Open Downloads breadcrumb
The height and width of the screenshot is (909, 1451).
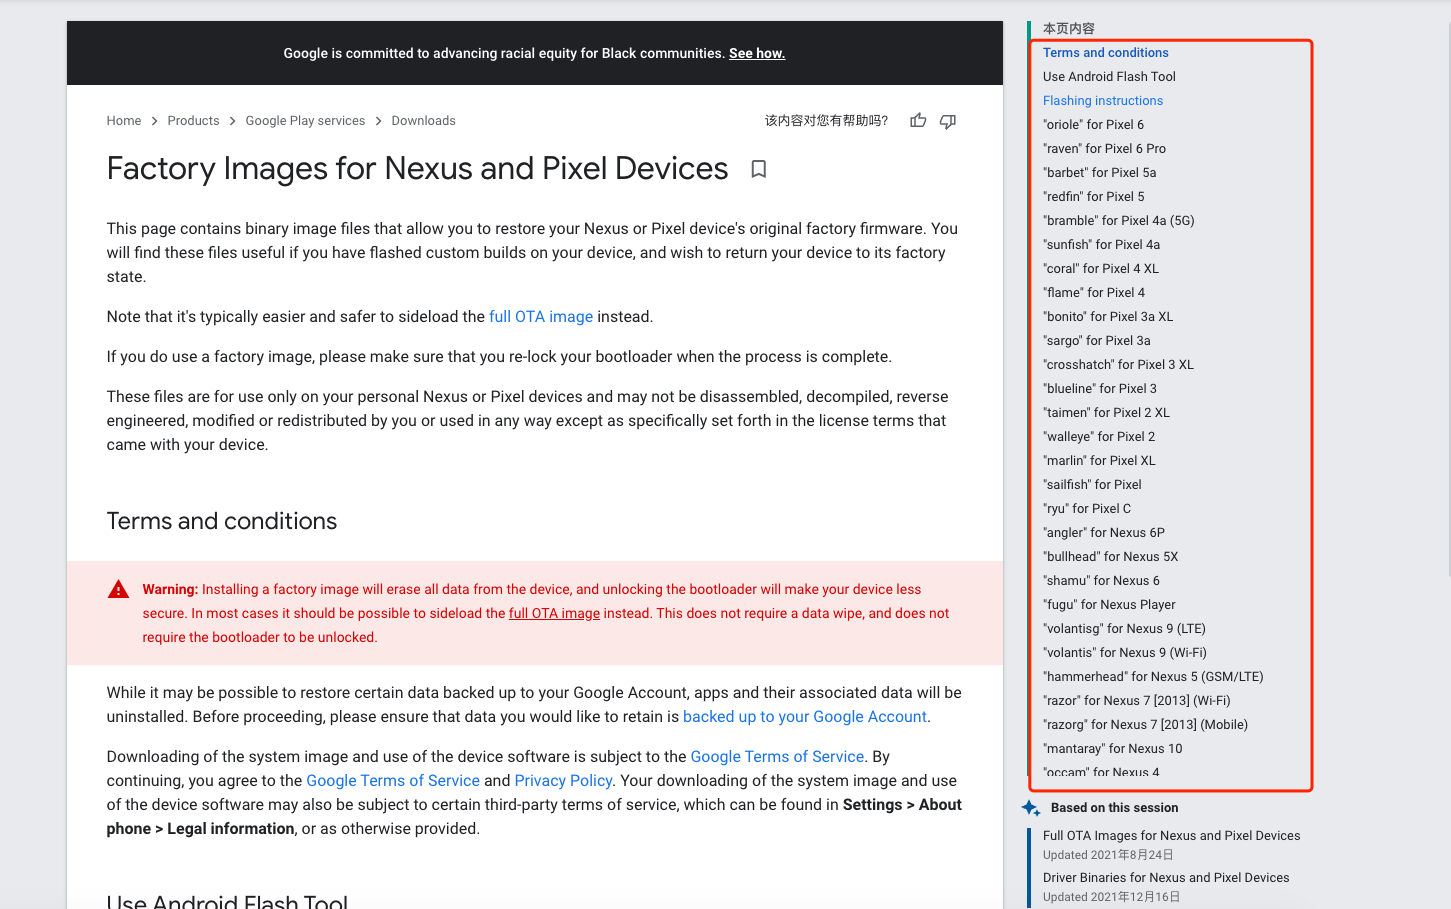pos(423,121)
